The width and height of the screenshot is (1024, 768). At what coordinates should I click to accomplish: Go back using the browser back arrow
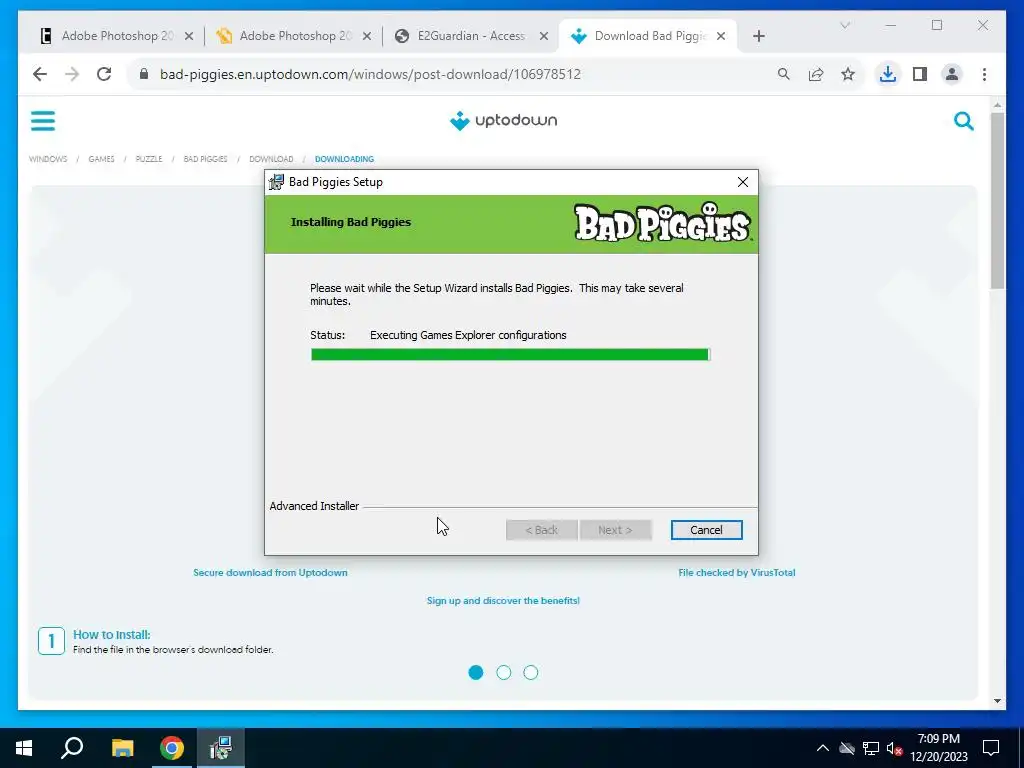40,74
